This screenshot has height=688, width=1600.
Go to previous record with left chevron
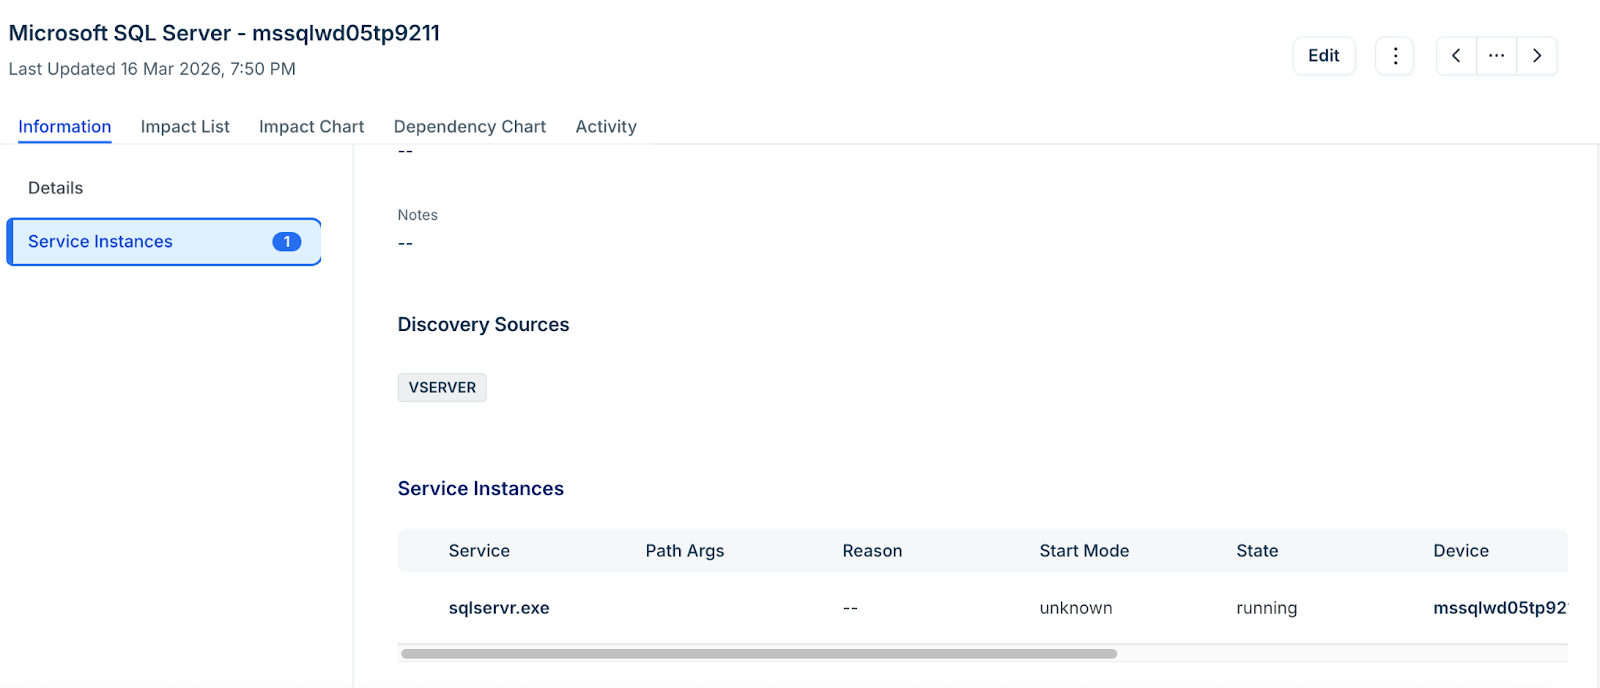pos(1456,56)
